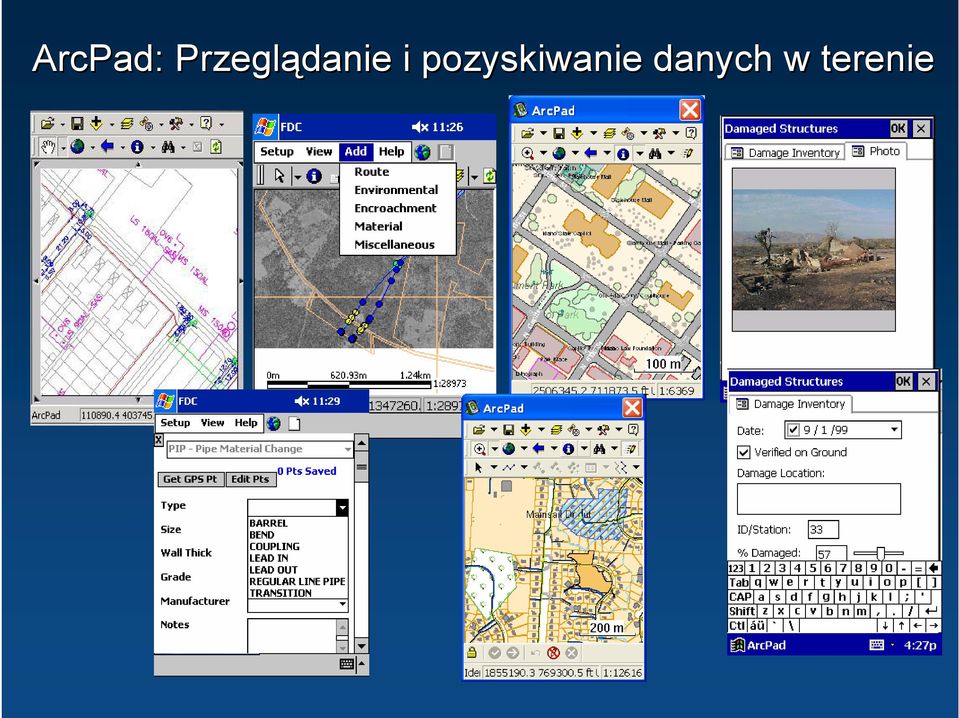Screen dimensions: 959x718
Task: Expand arrow beside globe in 100 m city-map ArcPad window
Action: (x=574, y=154)
